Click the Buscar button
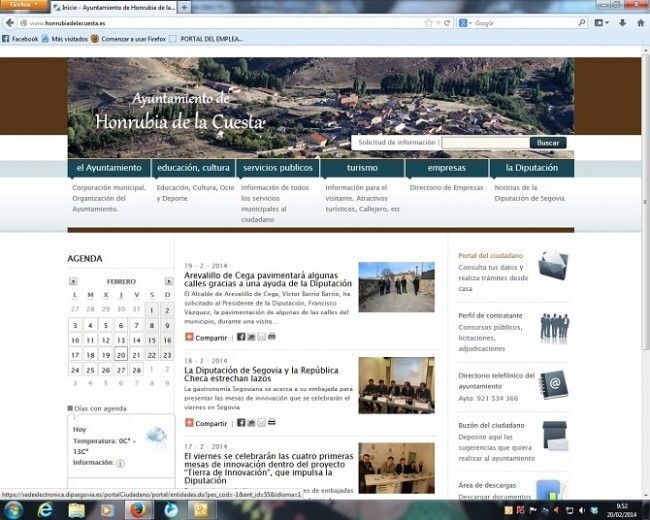Viewport: 650px width, 520px height. tap(547, 143)
